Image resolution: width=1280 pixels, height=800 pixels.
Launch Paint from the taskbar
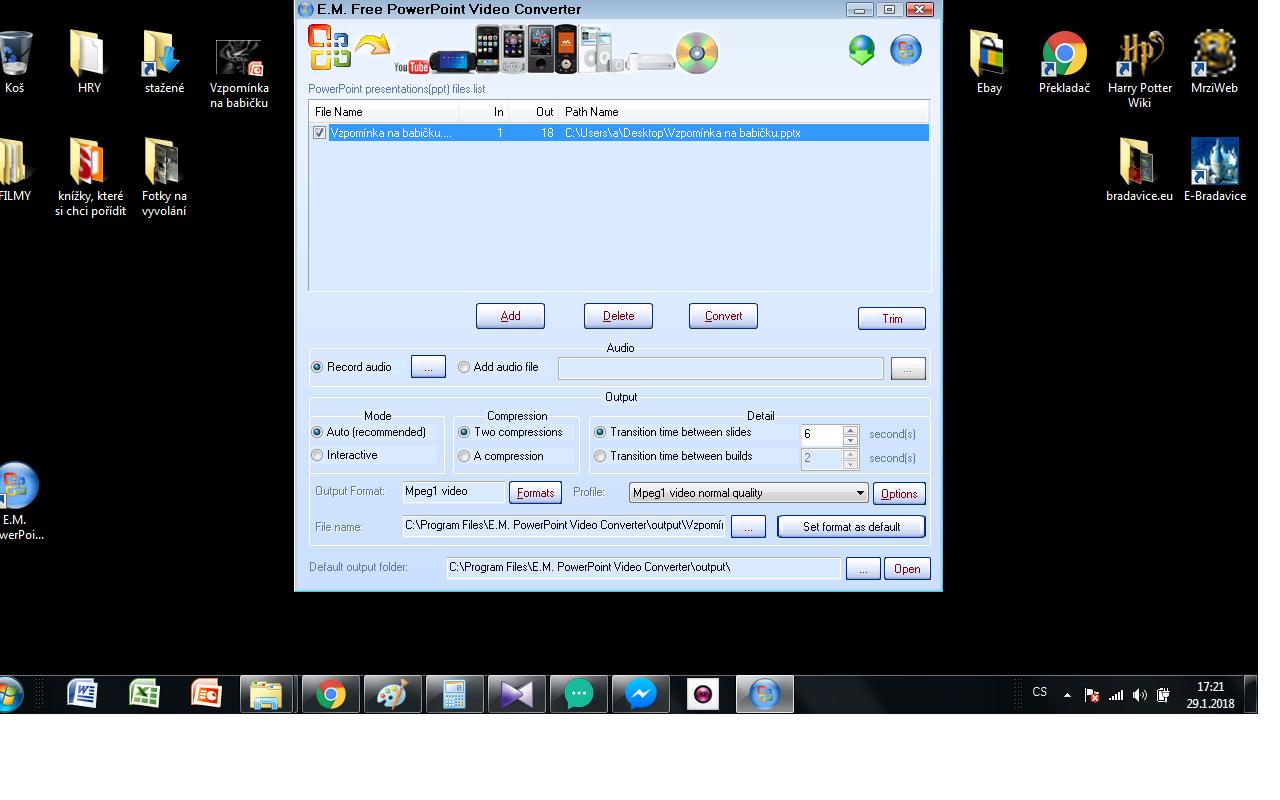point(392,694)
